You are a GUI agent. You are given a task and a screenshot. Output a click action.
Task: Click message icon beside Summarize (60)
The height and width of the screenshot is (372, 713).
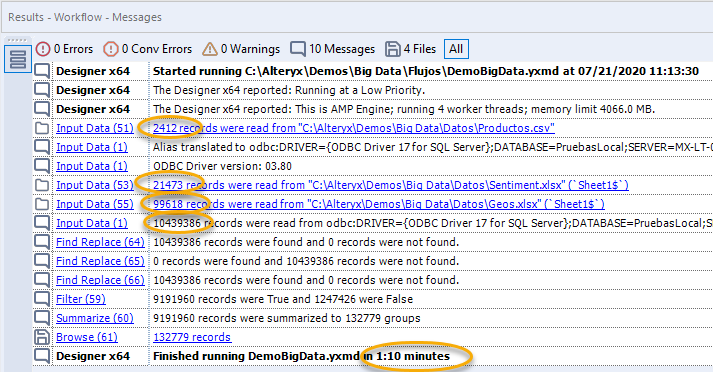pos(42,318)
